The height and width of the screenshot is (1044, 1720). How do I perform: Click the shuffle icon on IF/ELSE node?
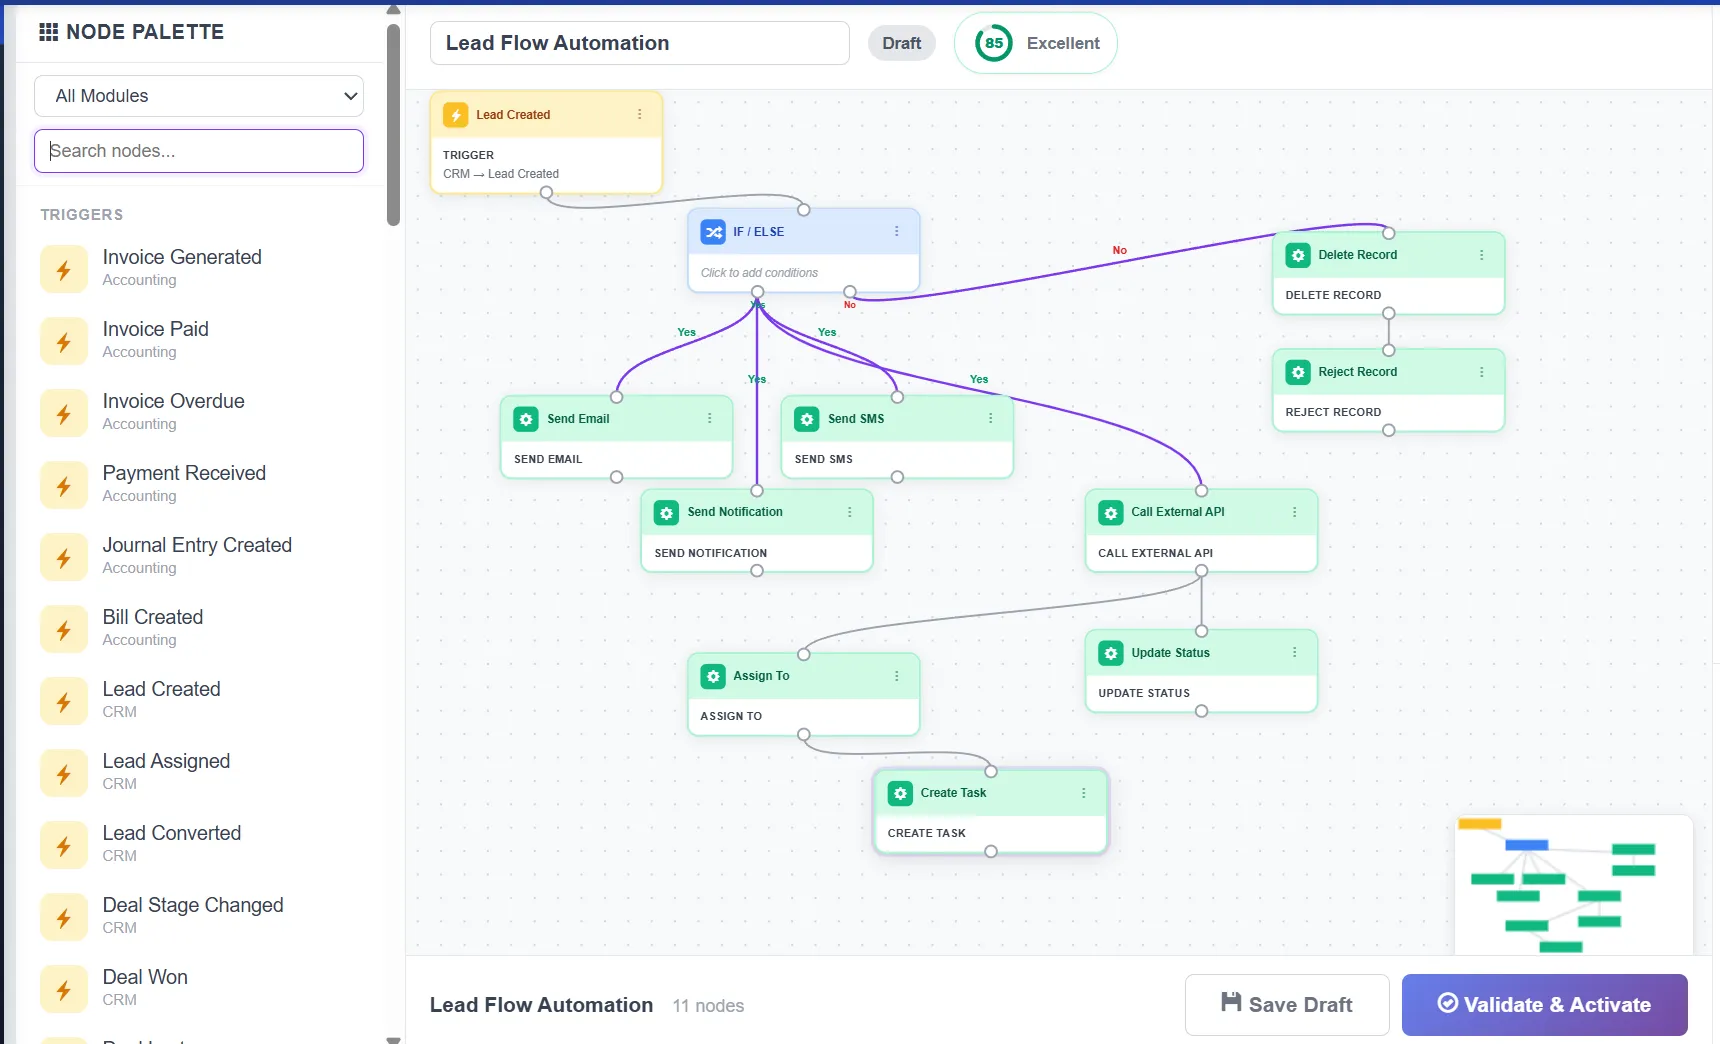tap(712, 232)
